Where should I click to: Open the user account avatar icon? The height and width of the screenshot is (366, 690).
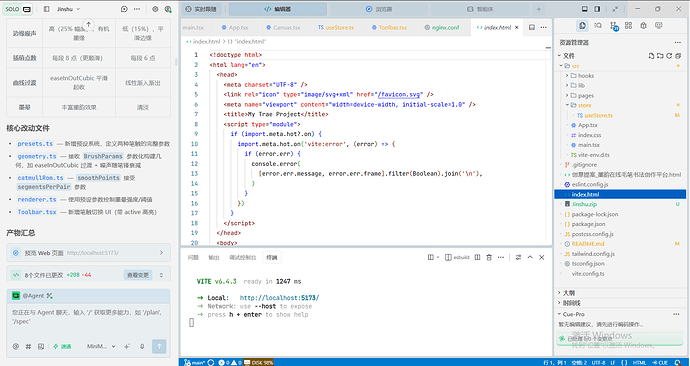point(168,9)
